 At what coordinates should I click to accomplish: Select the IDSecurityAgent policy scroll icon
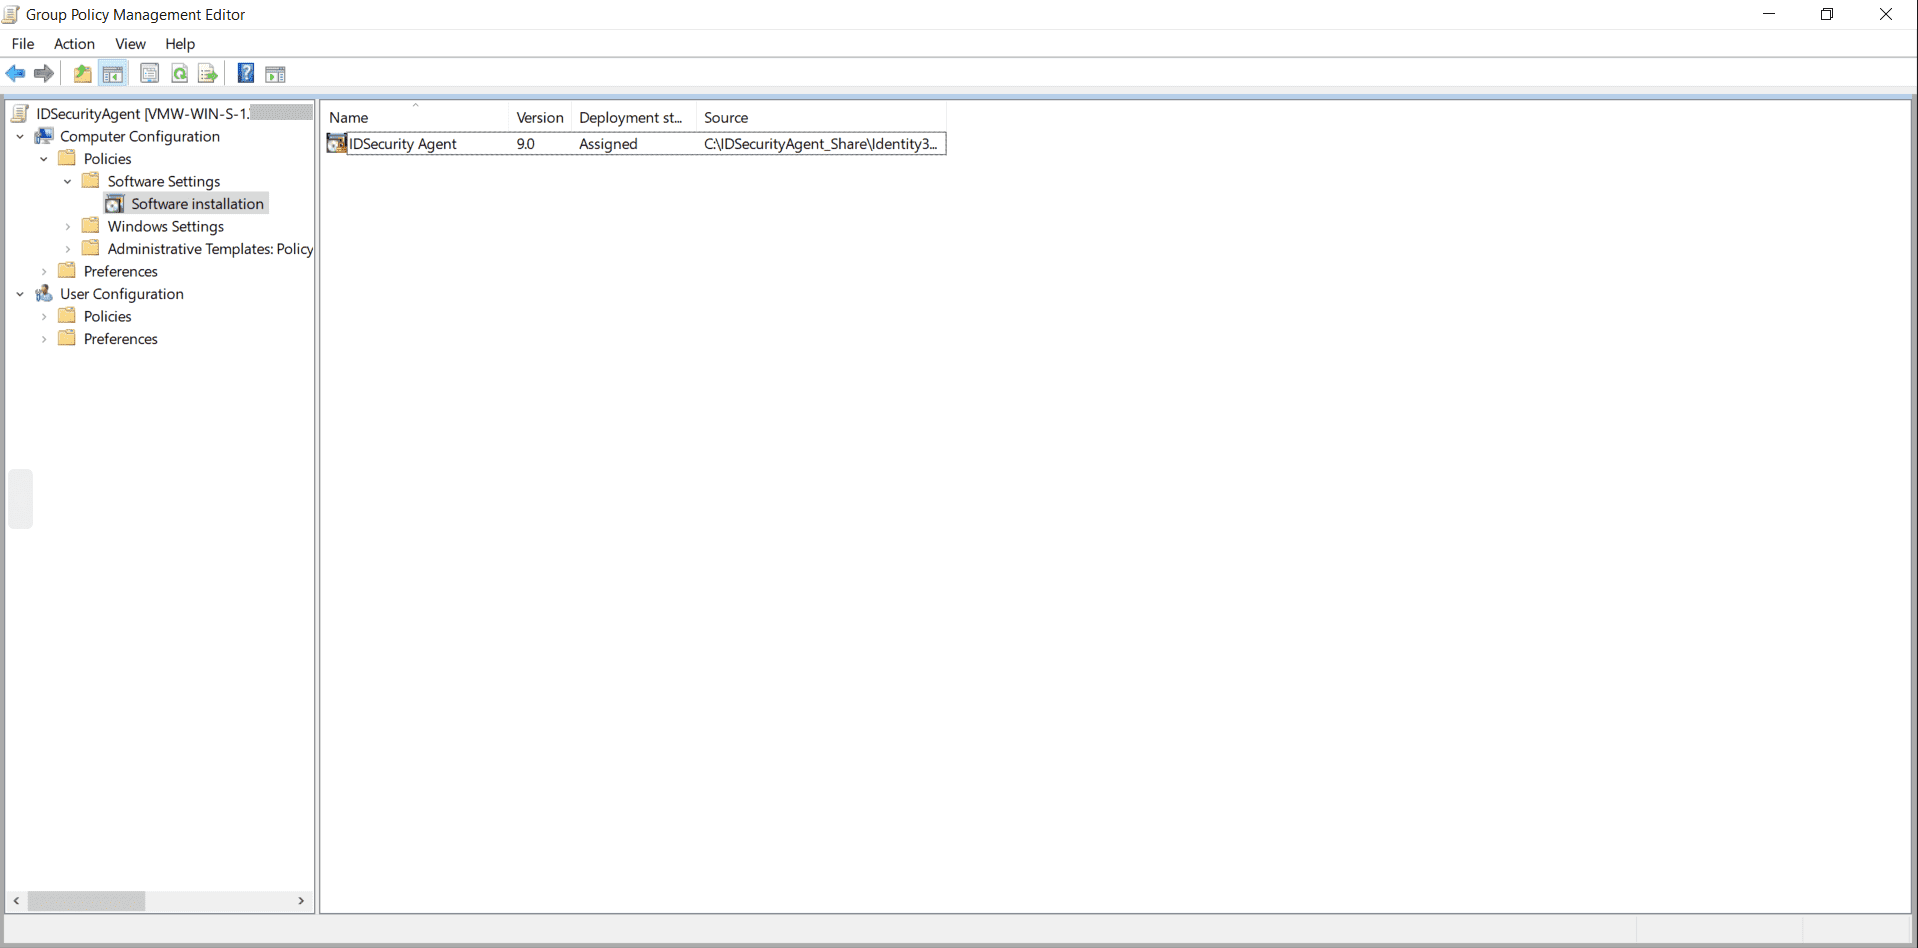click(20, 113)
